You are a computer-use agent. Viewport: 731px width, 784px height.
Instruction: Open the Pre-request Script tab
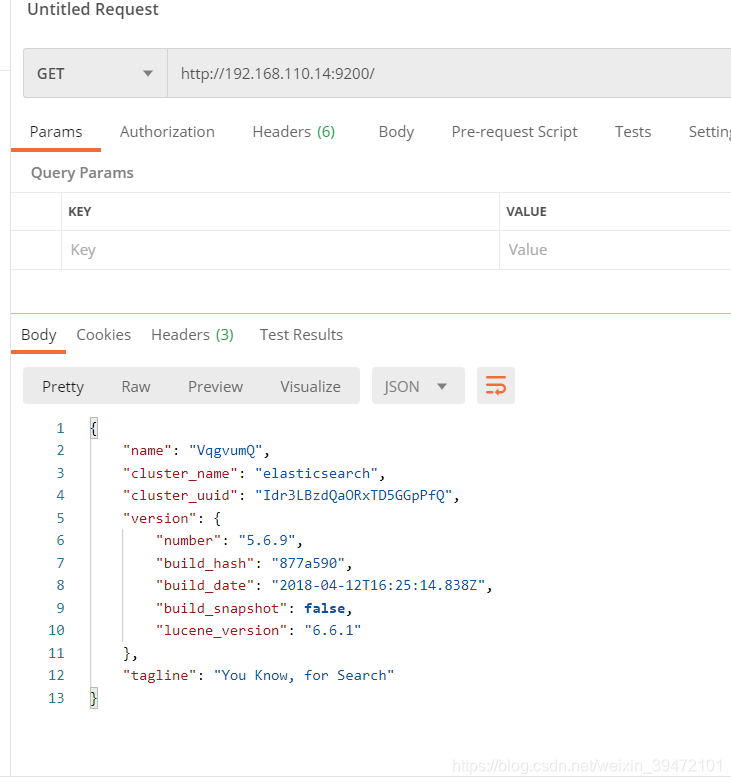tap(514, 132)
